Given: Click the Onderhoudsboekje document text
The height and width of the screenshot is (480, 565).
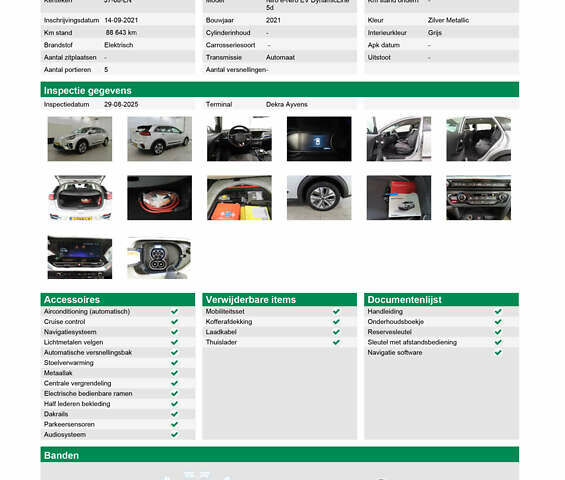Looking at the screenshot, I should (396, 322).
